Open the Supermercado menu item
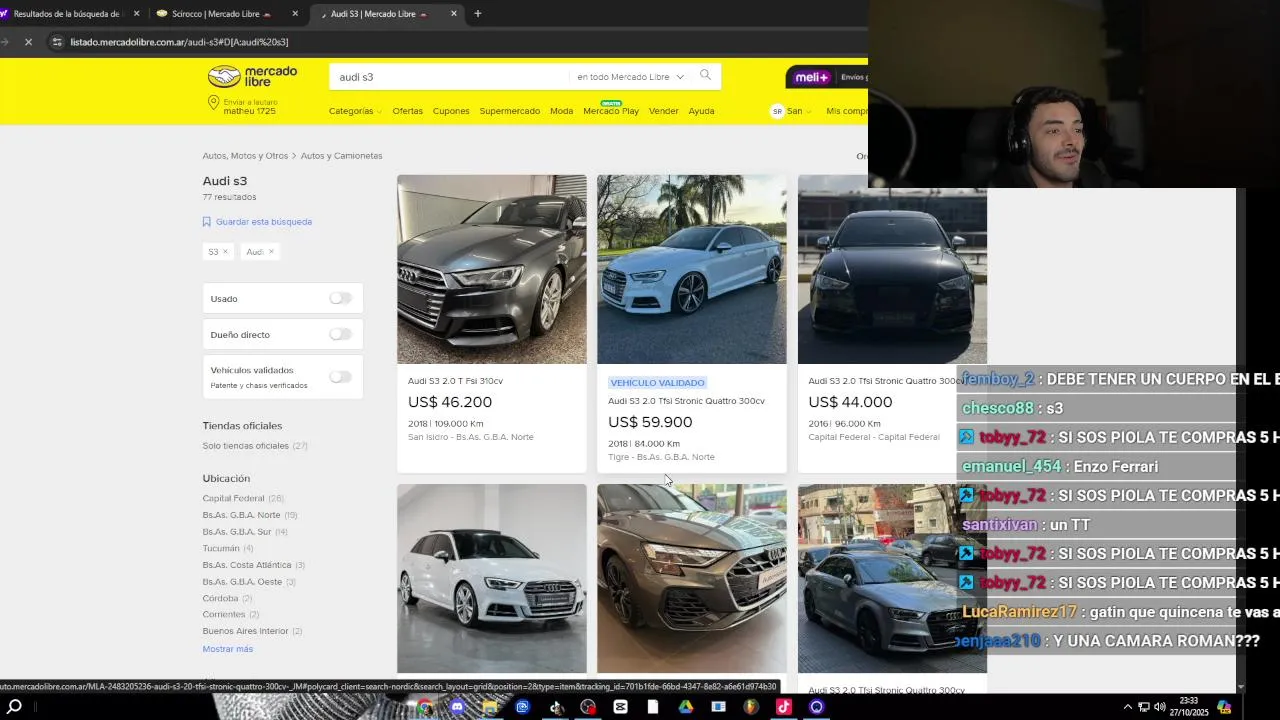1280x720 pixels. (x=509, y=111)
